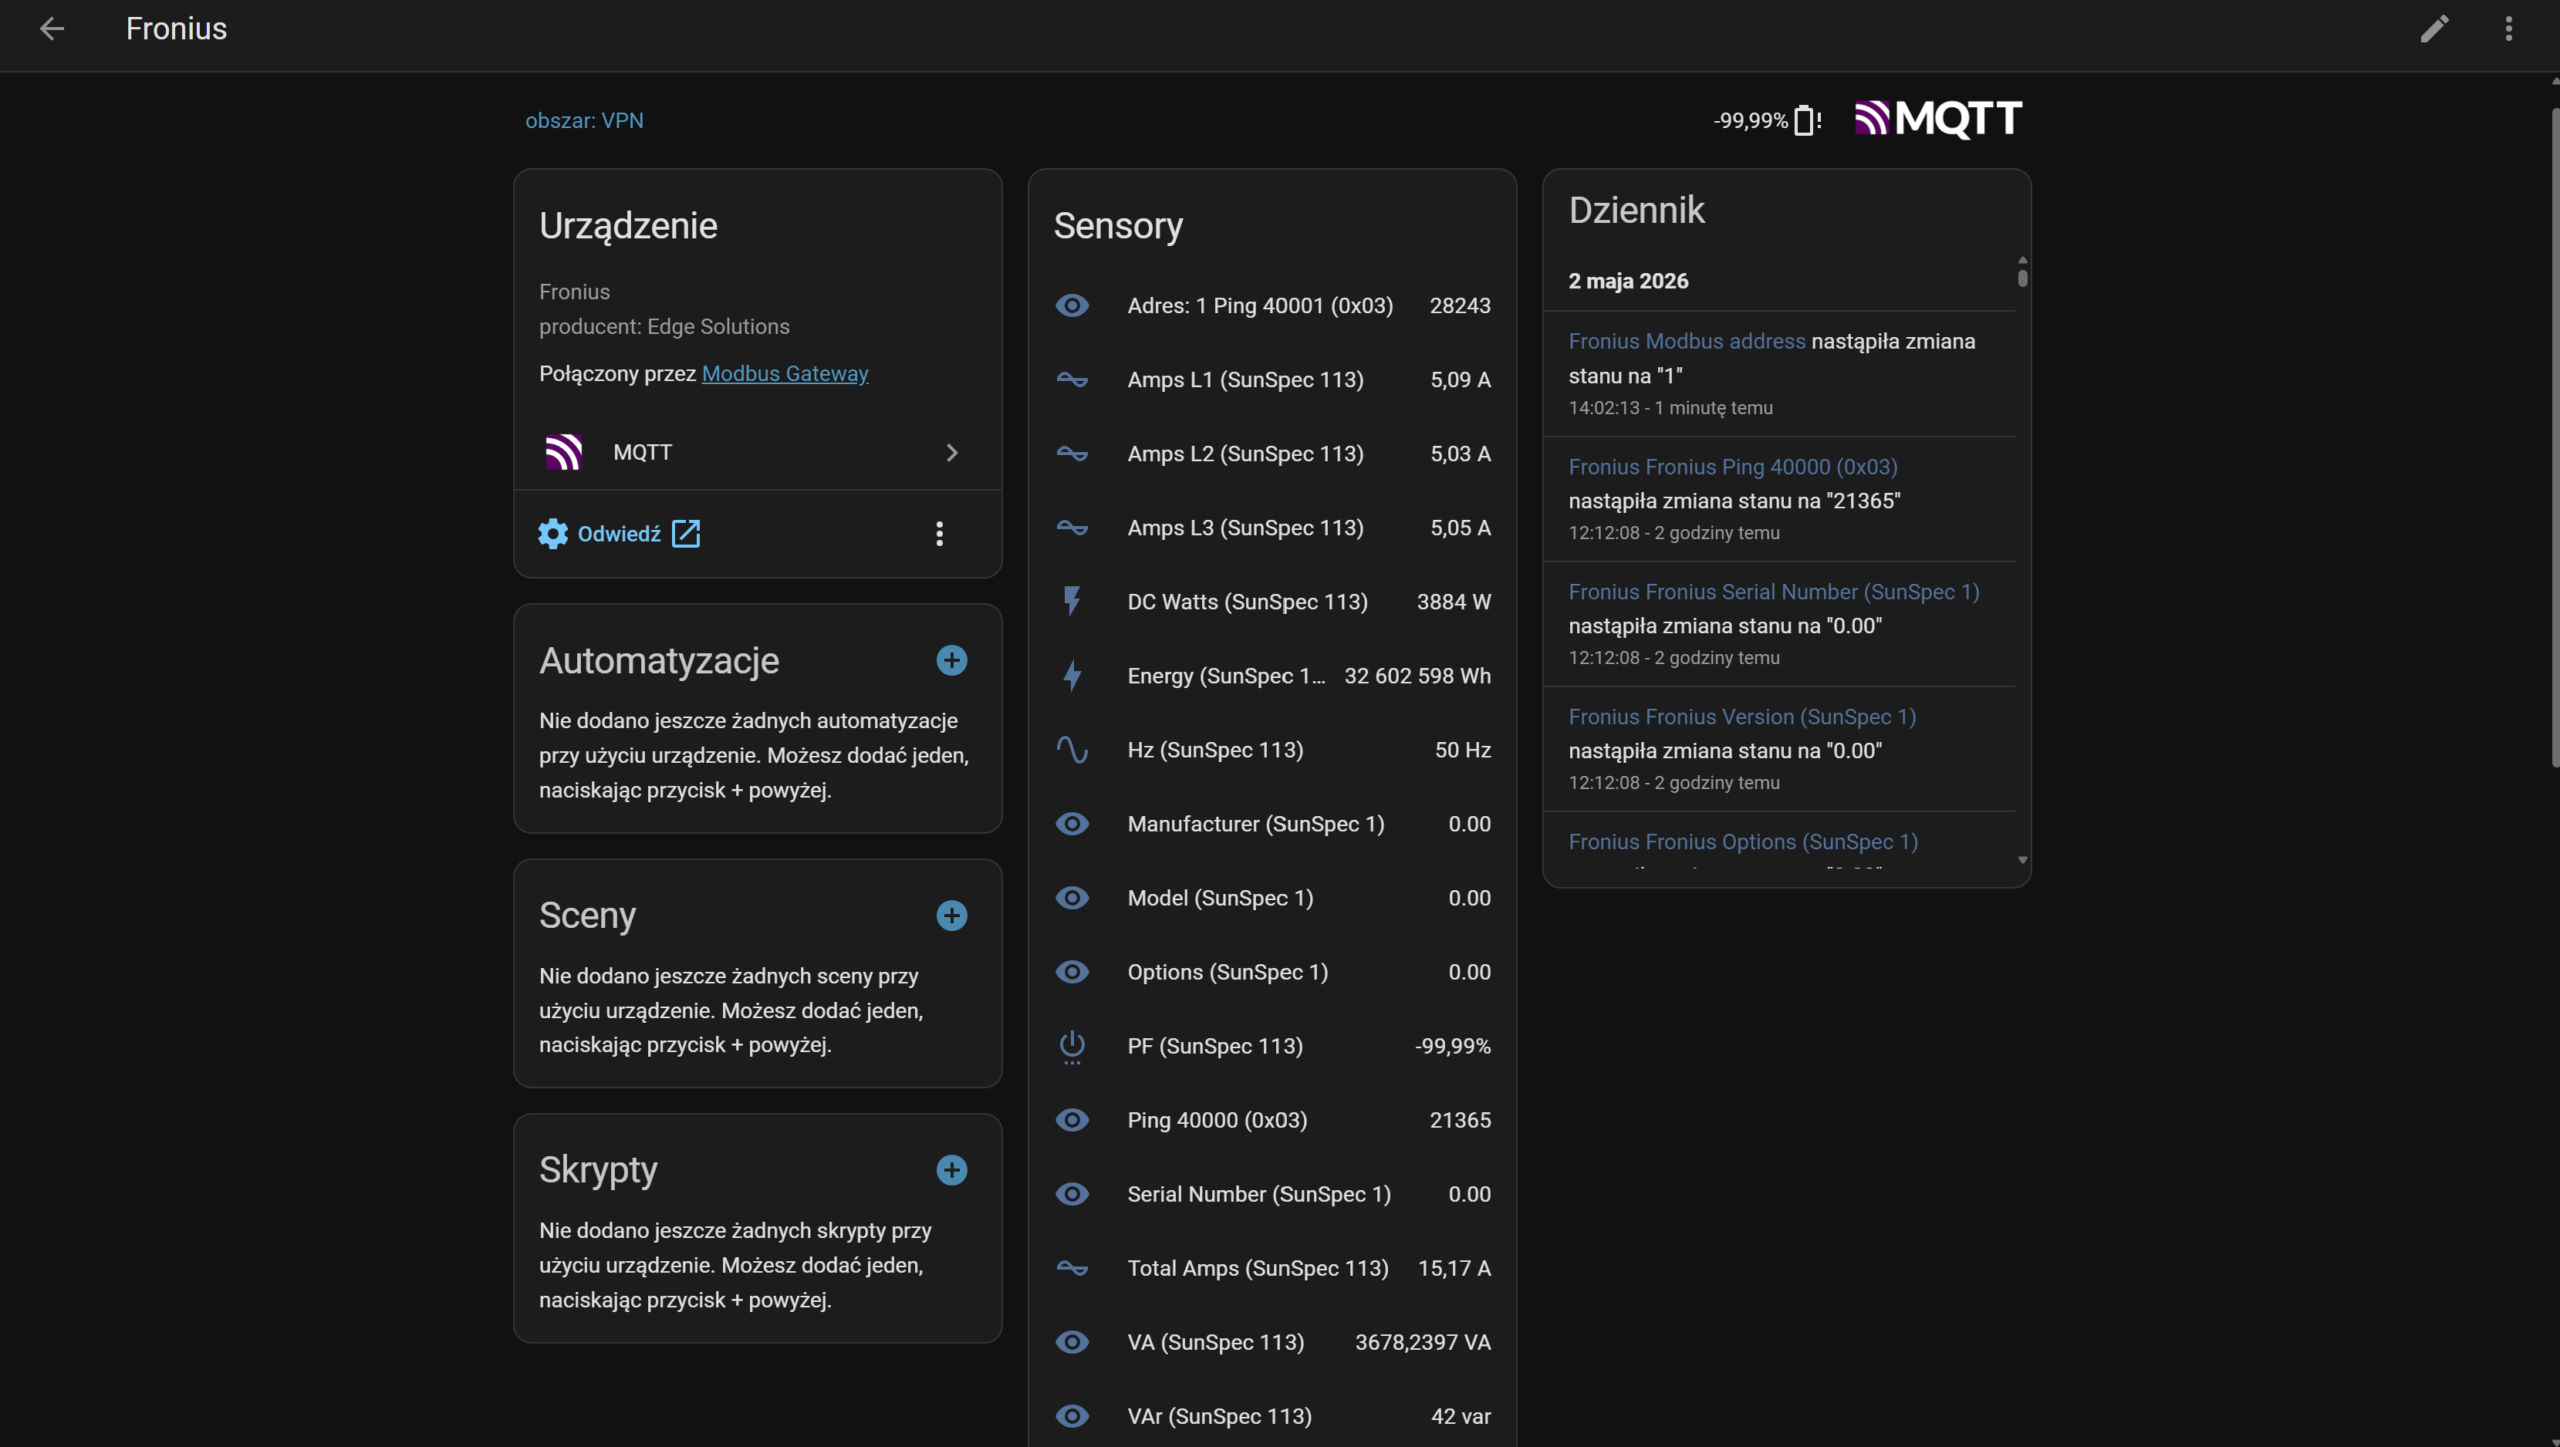Open the Total Amps (SunSpec 113) label

(1258, 1268)
